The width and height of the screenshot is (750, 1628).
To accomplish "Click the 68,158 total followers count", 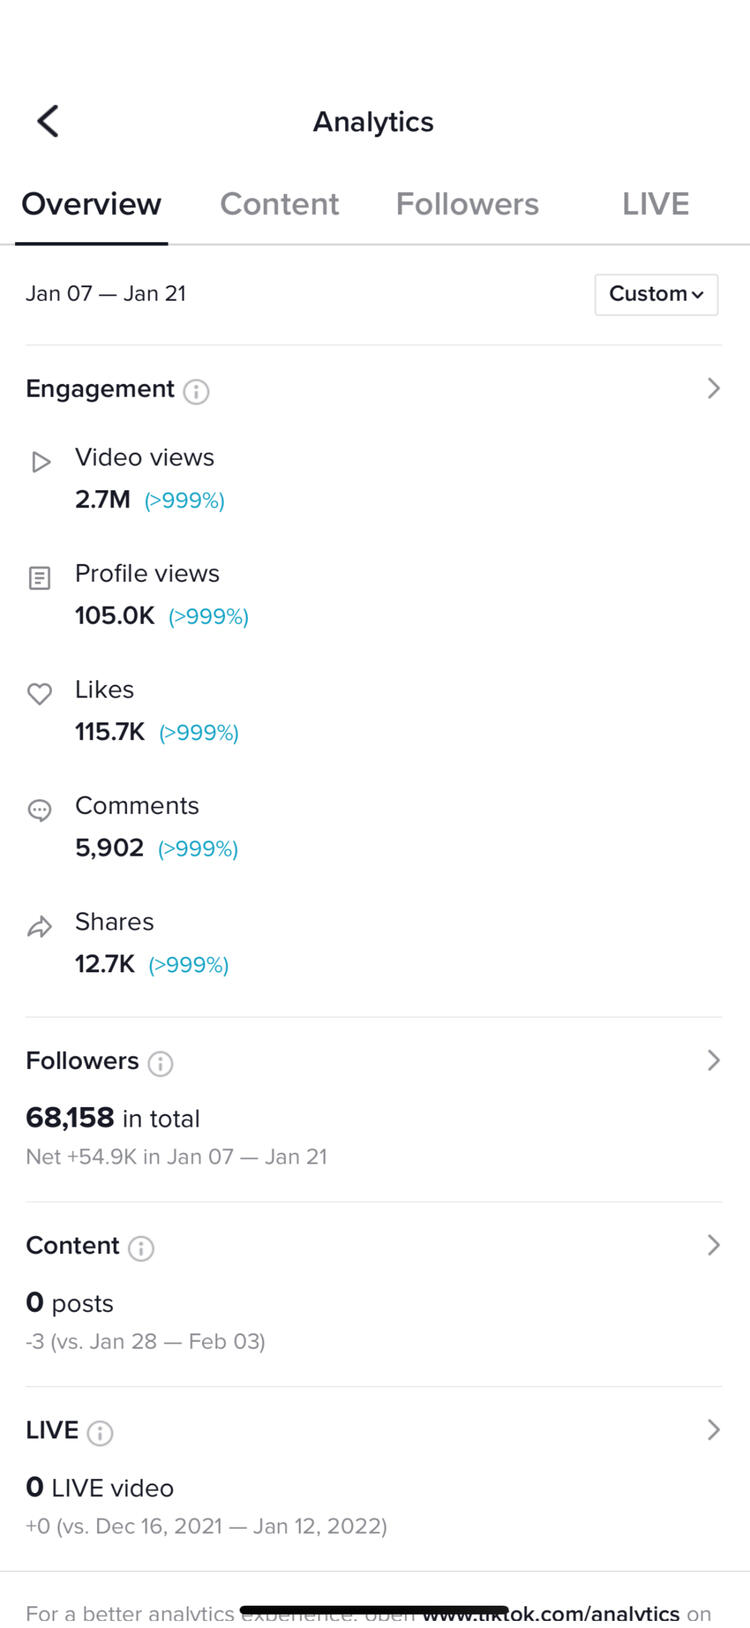I will pyautogui.click(x=70, y=1117).
